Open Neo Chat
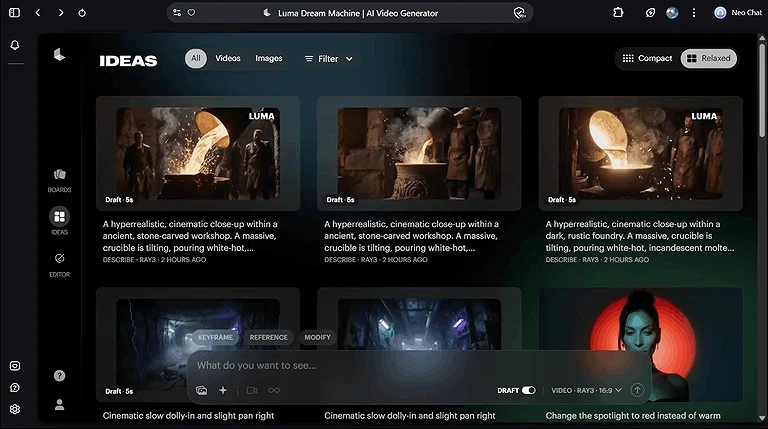 (x=738, y=13)
